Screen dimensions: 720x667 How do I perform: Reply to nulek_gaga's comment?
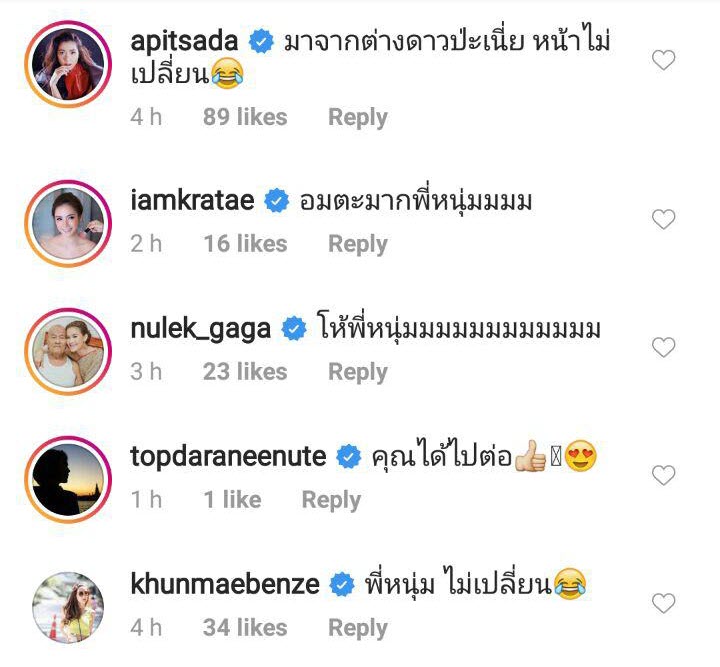coord(357,372)
